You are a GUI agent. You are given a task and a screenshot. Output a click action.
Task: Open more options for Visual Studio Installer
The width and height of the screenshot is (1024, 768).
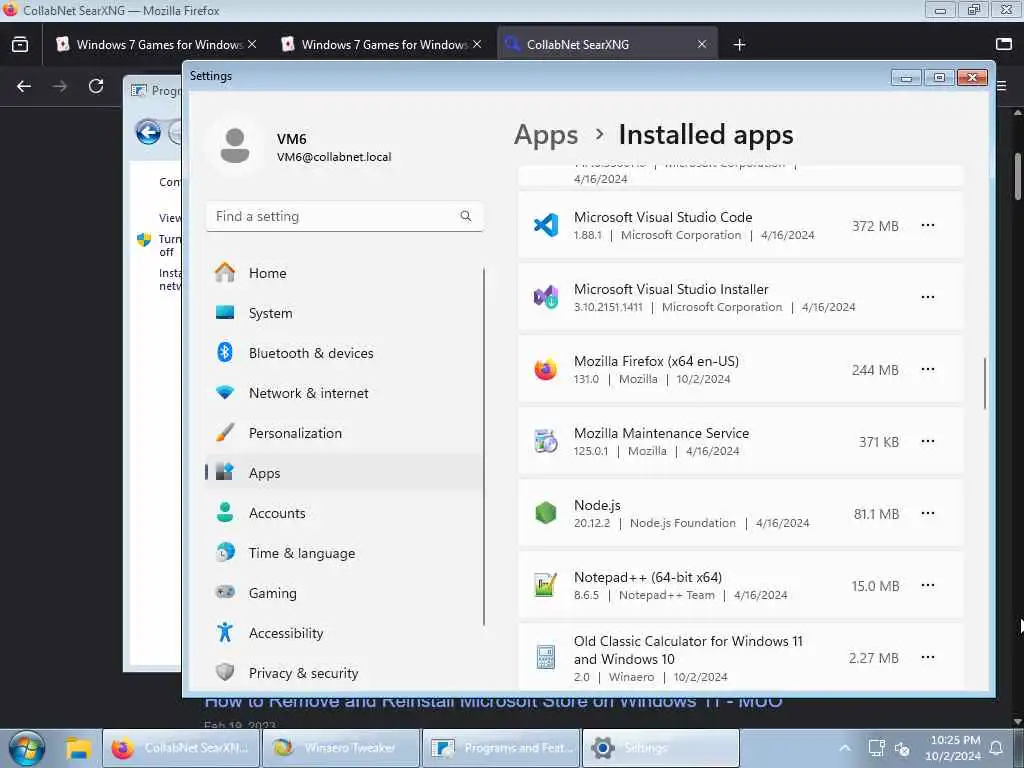[x=927, y=297]
